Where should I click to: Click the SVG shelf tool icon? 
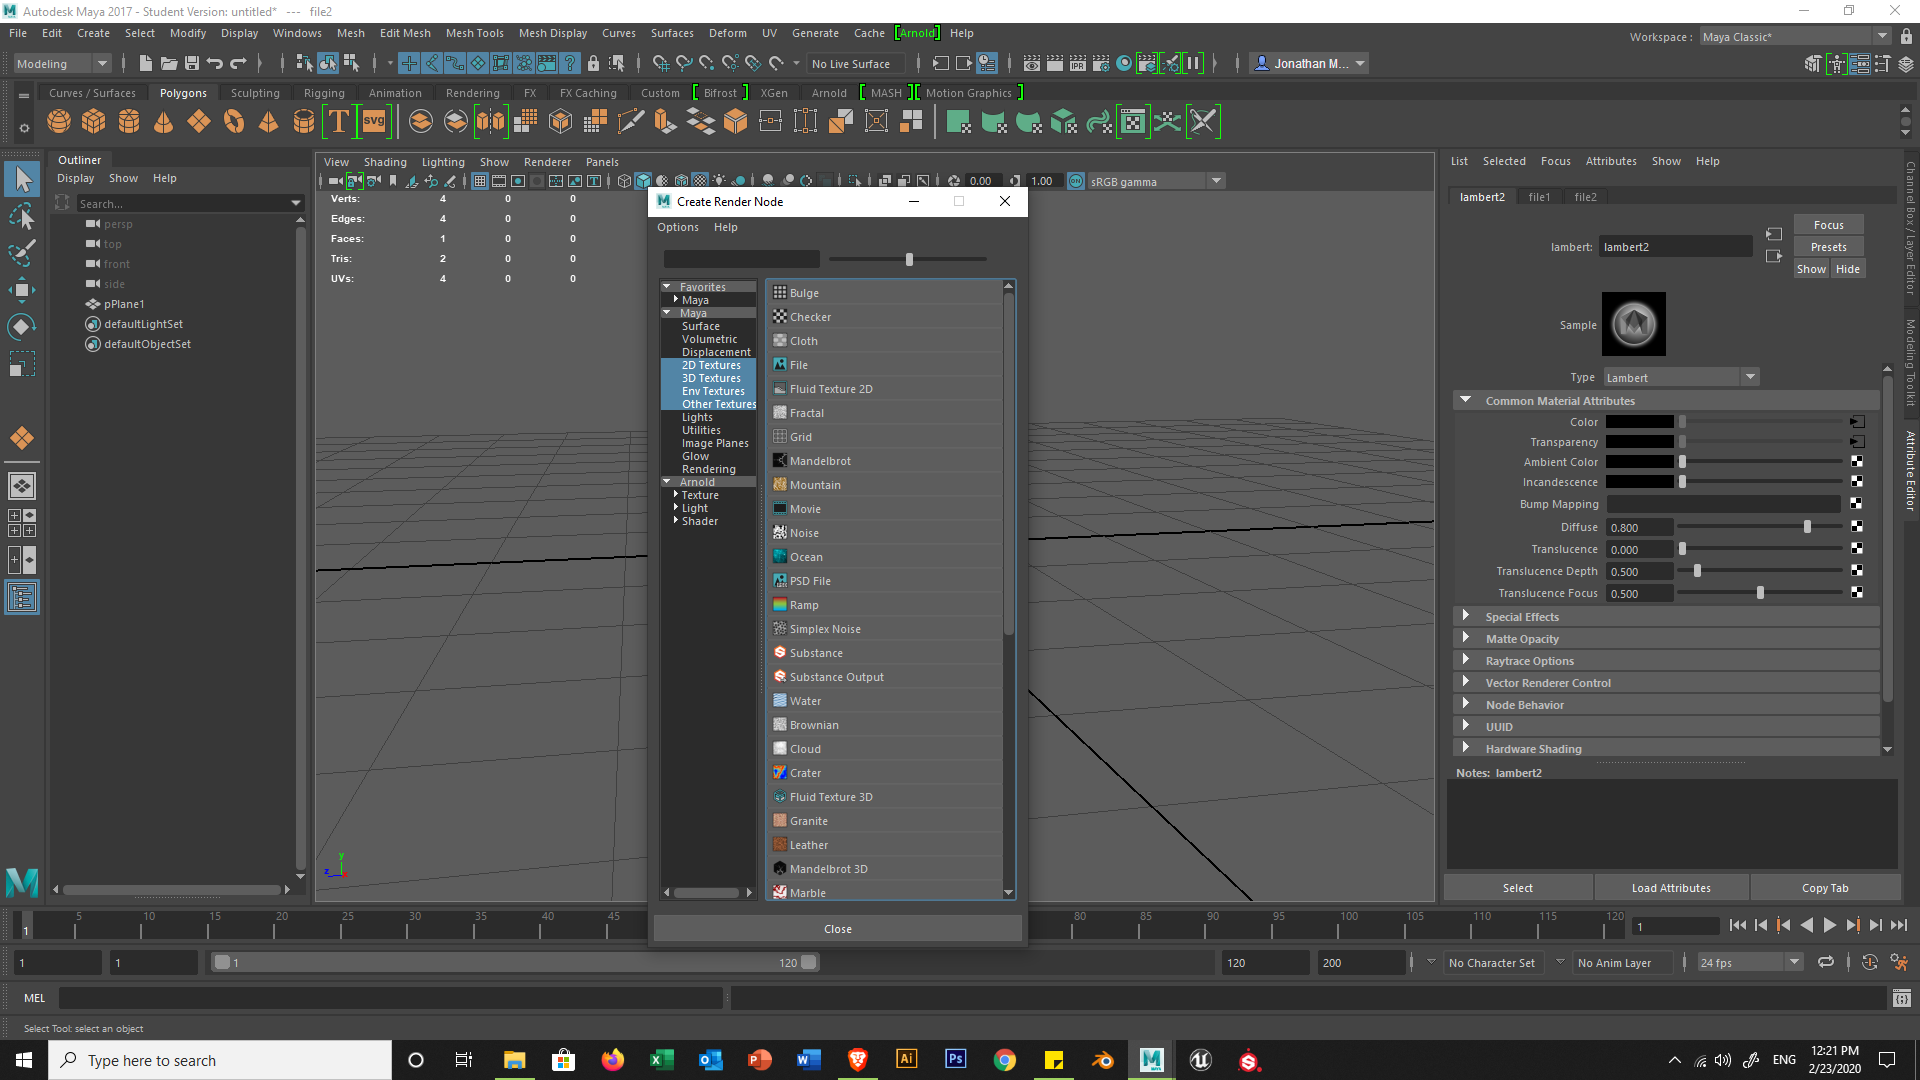click(x=374, y=122)
